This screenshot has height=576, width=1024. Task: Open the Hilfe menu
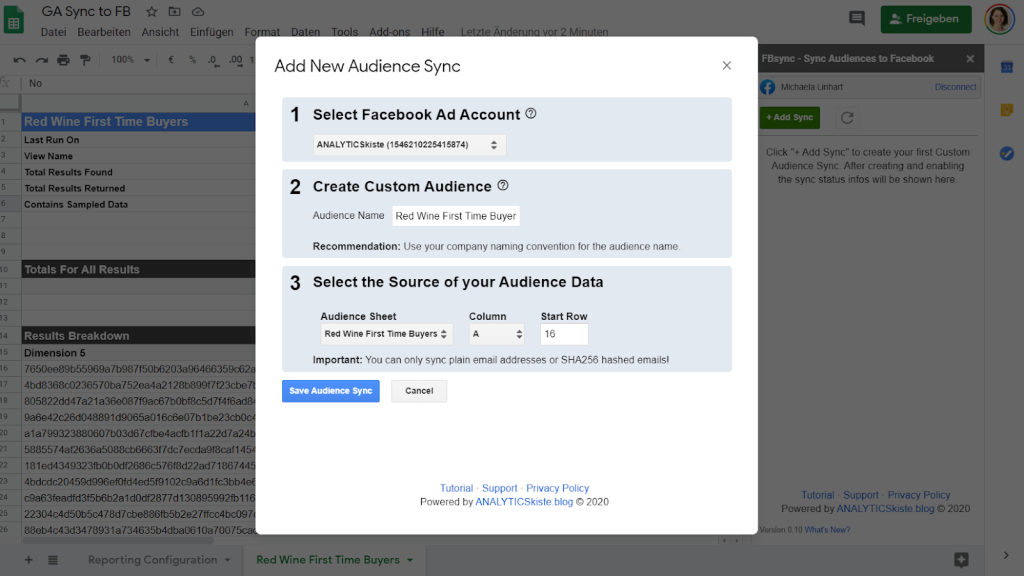432,32
